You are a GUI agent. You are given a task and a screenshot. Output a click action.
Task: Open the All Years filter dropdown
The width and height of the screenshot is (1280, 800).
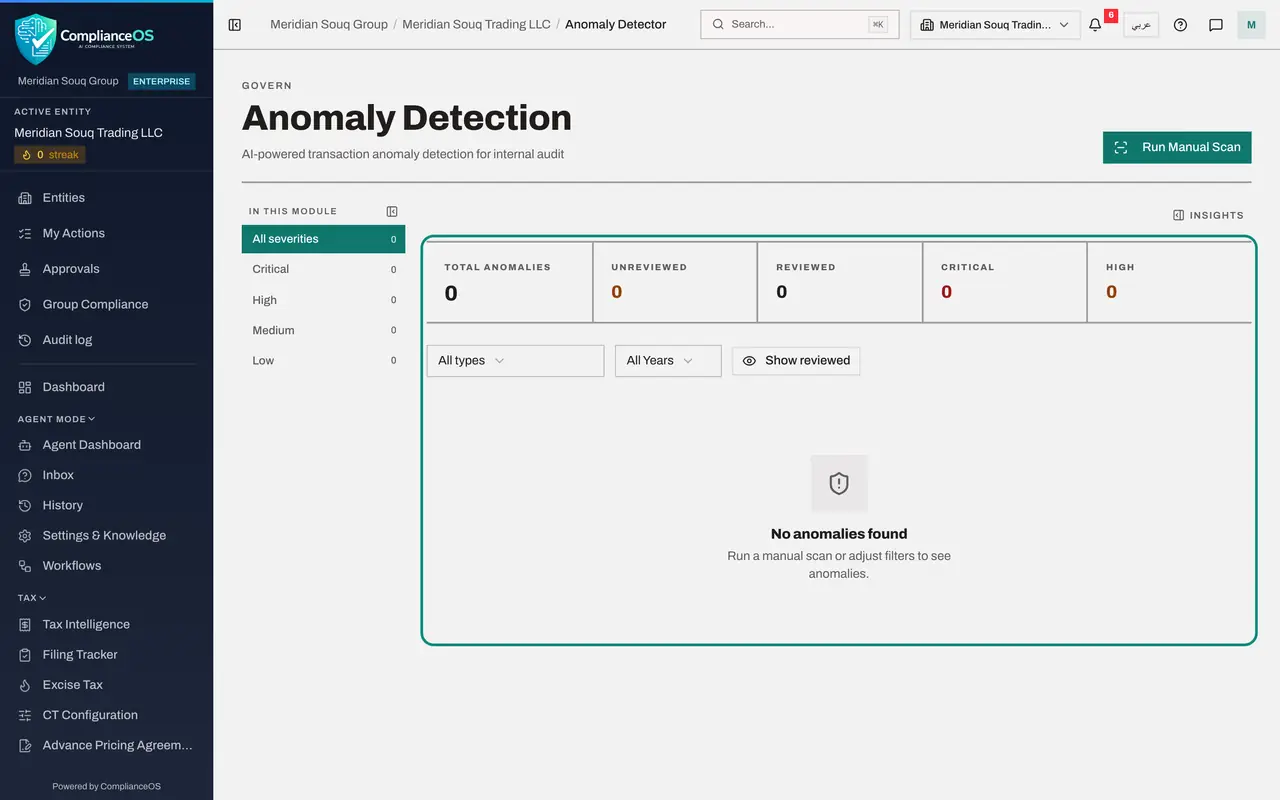tap(668, 361)
